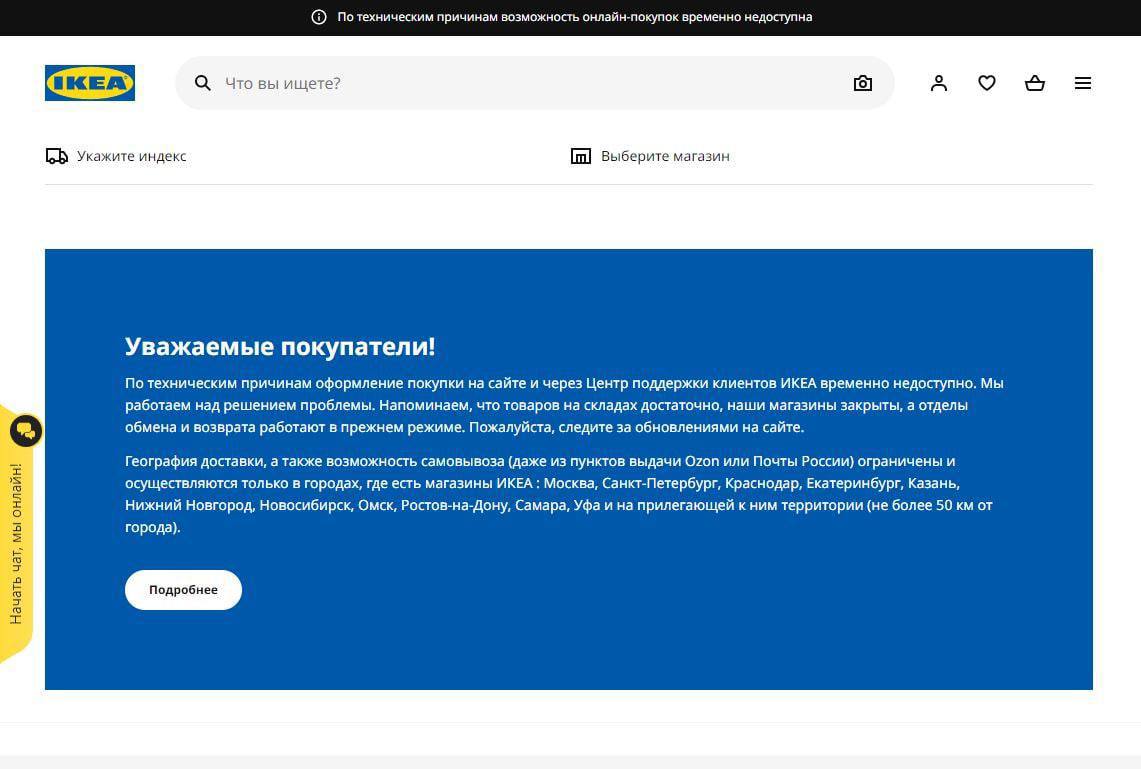Open the hamburger menu
Viewport: 1141px width, 769px height.
click(1082, 83)
